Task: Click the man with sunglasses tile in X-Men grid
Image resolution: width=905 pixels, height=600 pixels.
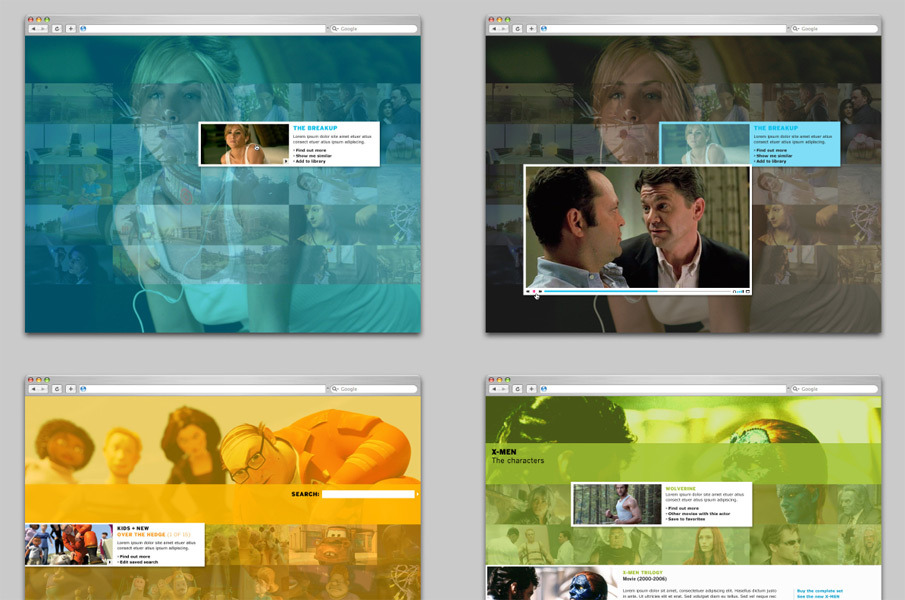Action: pos(793,545)
